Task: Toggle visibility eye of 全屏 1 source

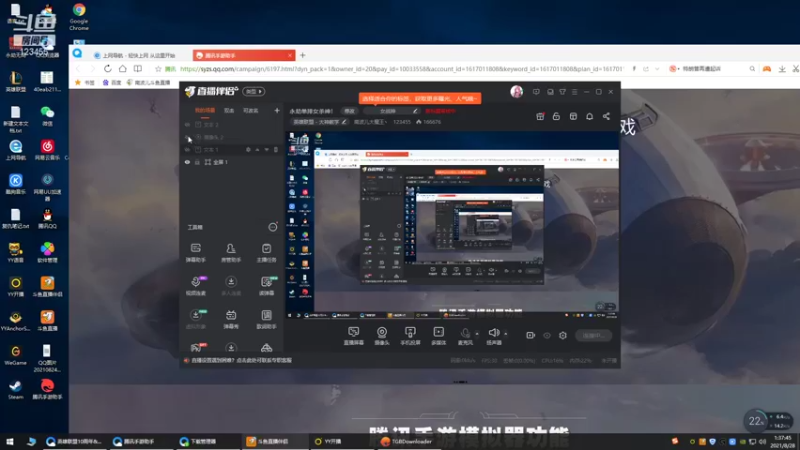Action: (187, 162)
